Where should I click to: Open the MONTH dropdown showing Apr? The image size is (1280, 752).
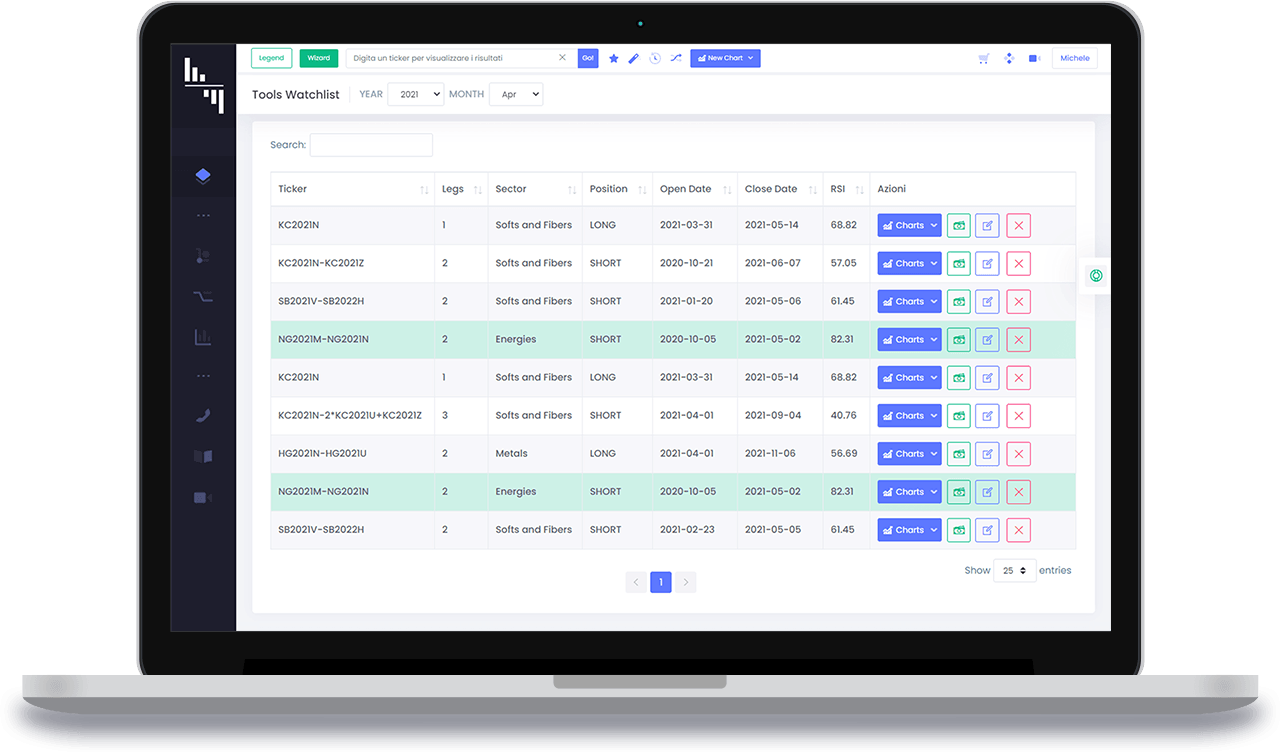click(x=515, y=94)
